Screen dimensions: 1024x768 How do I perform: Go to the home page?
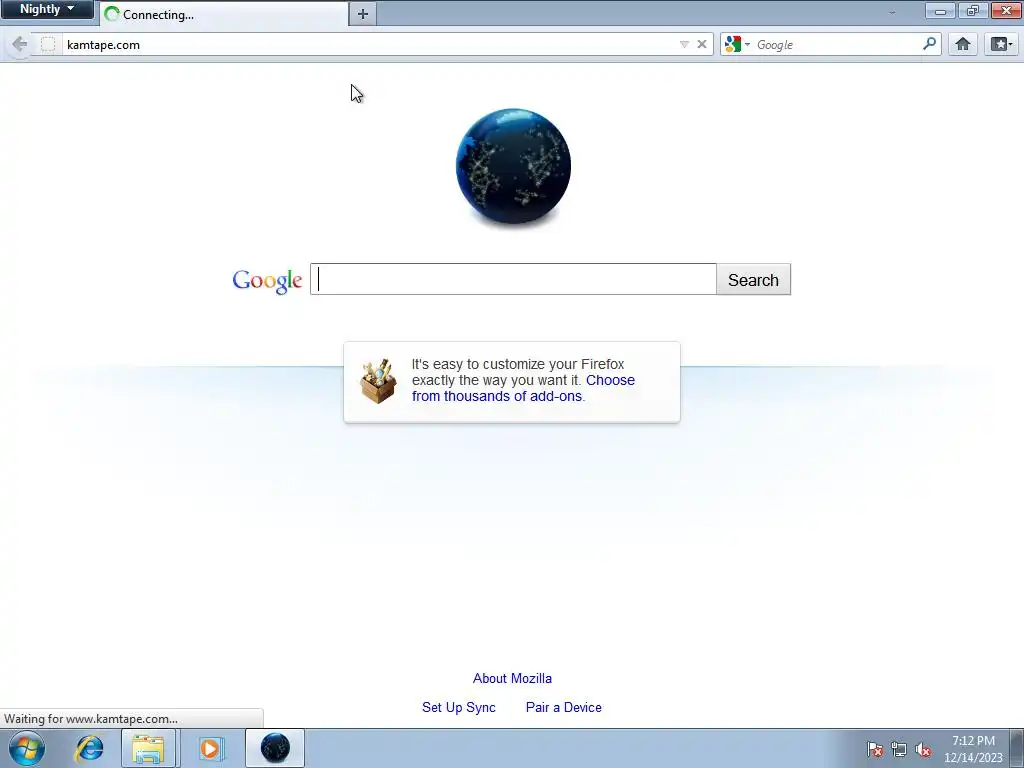(963, 44)
